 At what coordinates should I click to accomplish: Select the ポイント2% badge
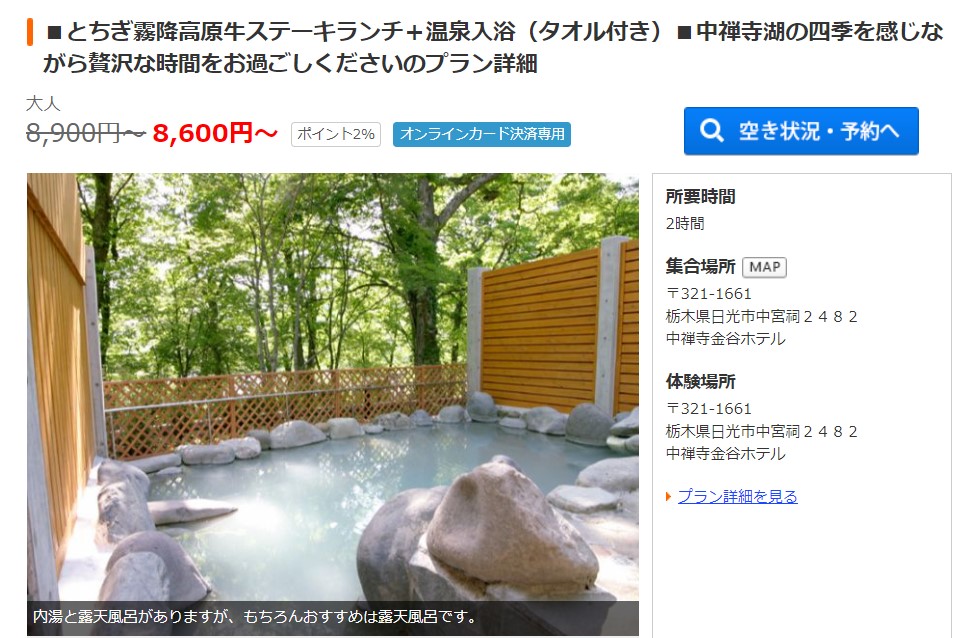pos(336,134)
